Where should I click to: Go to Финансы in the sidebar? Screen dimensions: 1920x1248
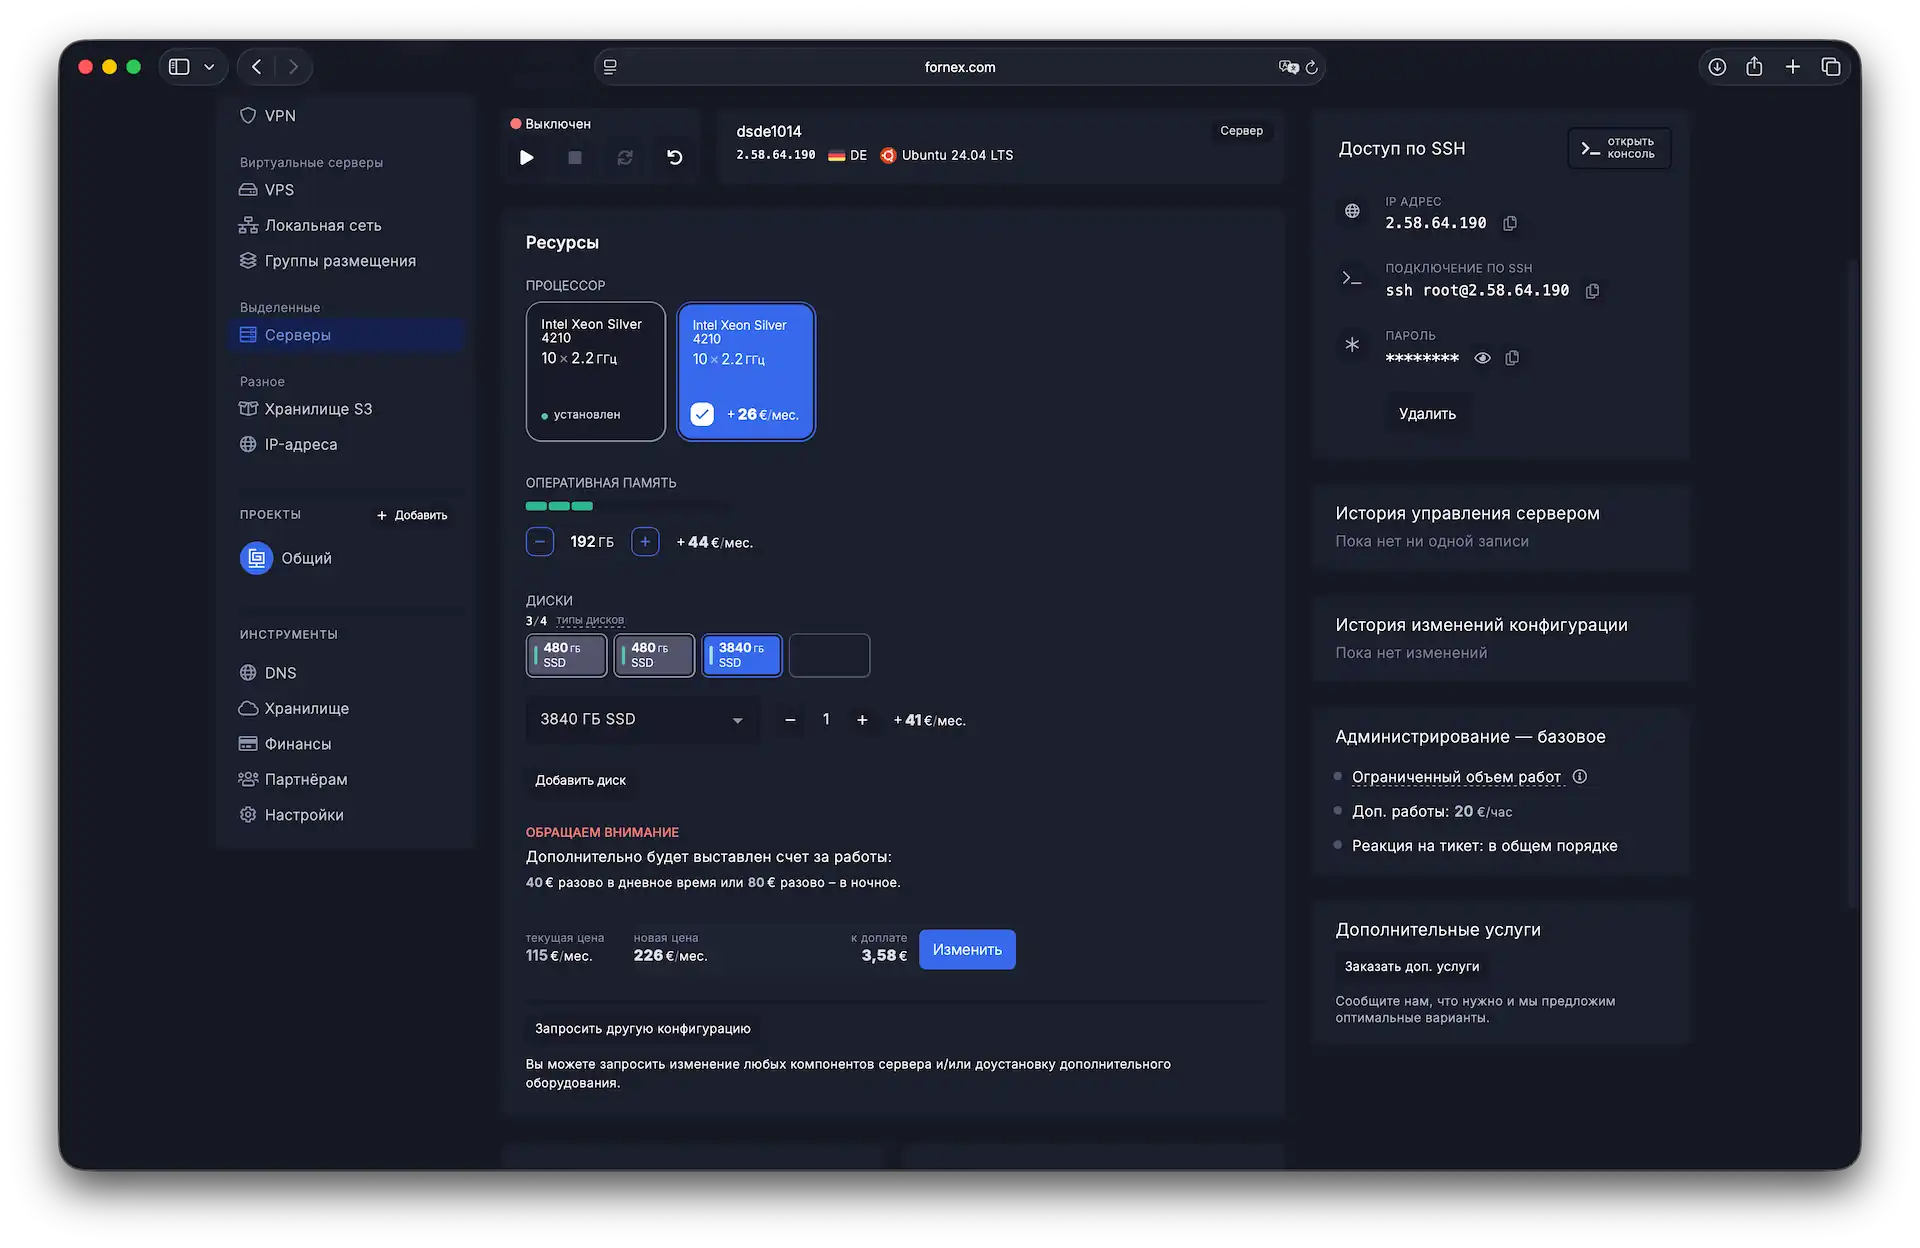[x=297, y=744]
